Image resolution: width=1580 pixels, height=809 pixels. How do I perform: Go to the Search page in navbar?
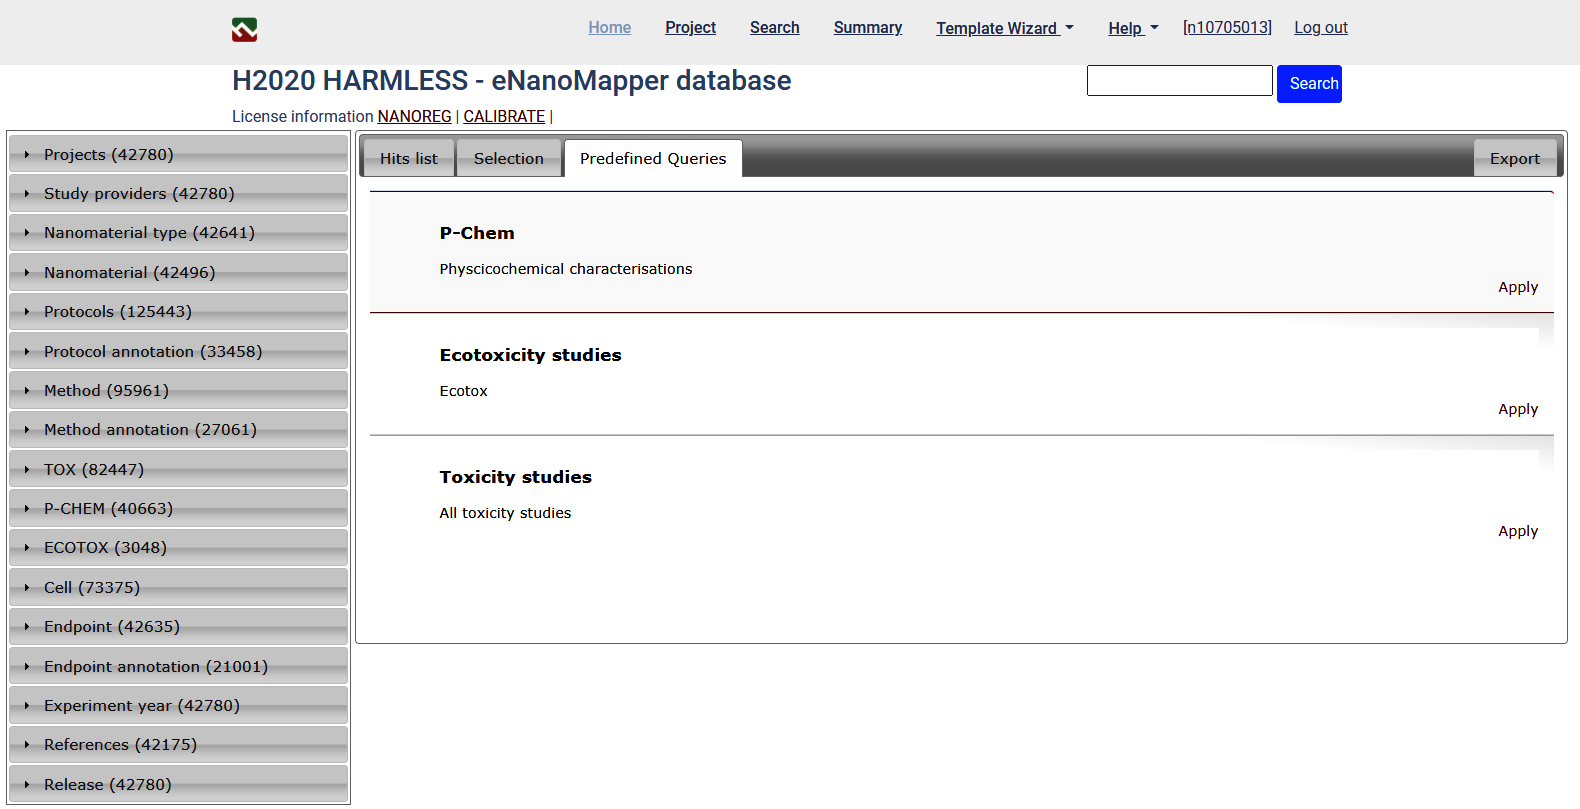point(774,28)
